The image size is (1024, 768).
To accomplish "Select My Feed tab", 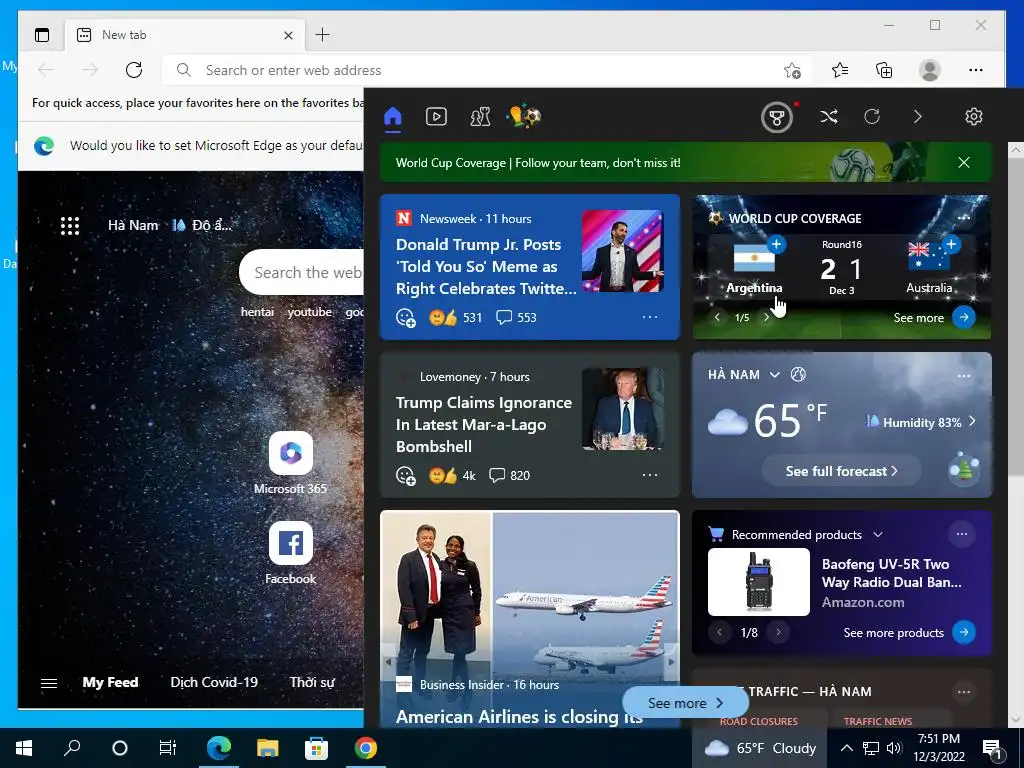I will (x=110, y=682).
